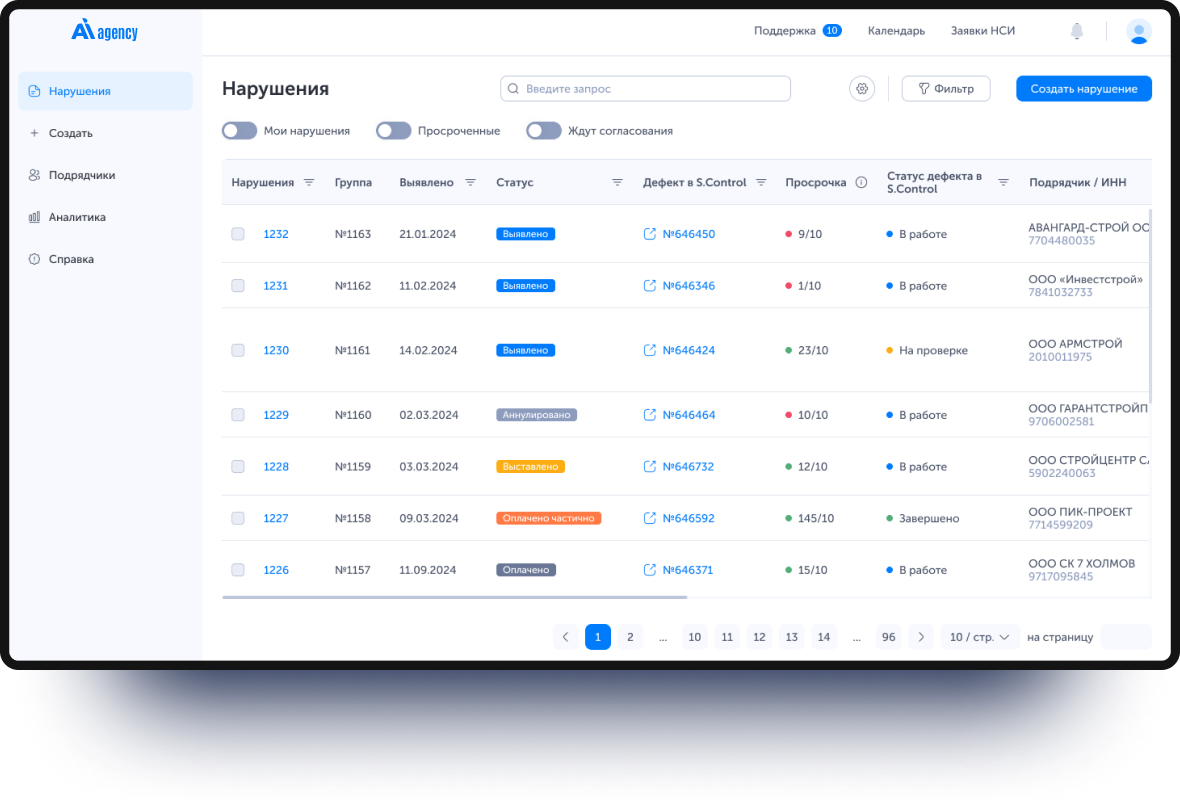Select checkbox for violation 1230
The image size is (1180, 810).
[238, 351]
